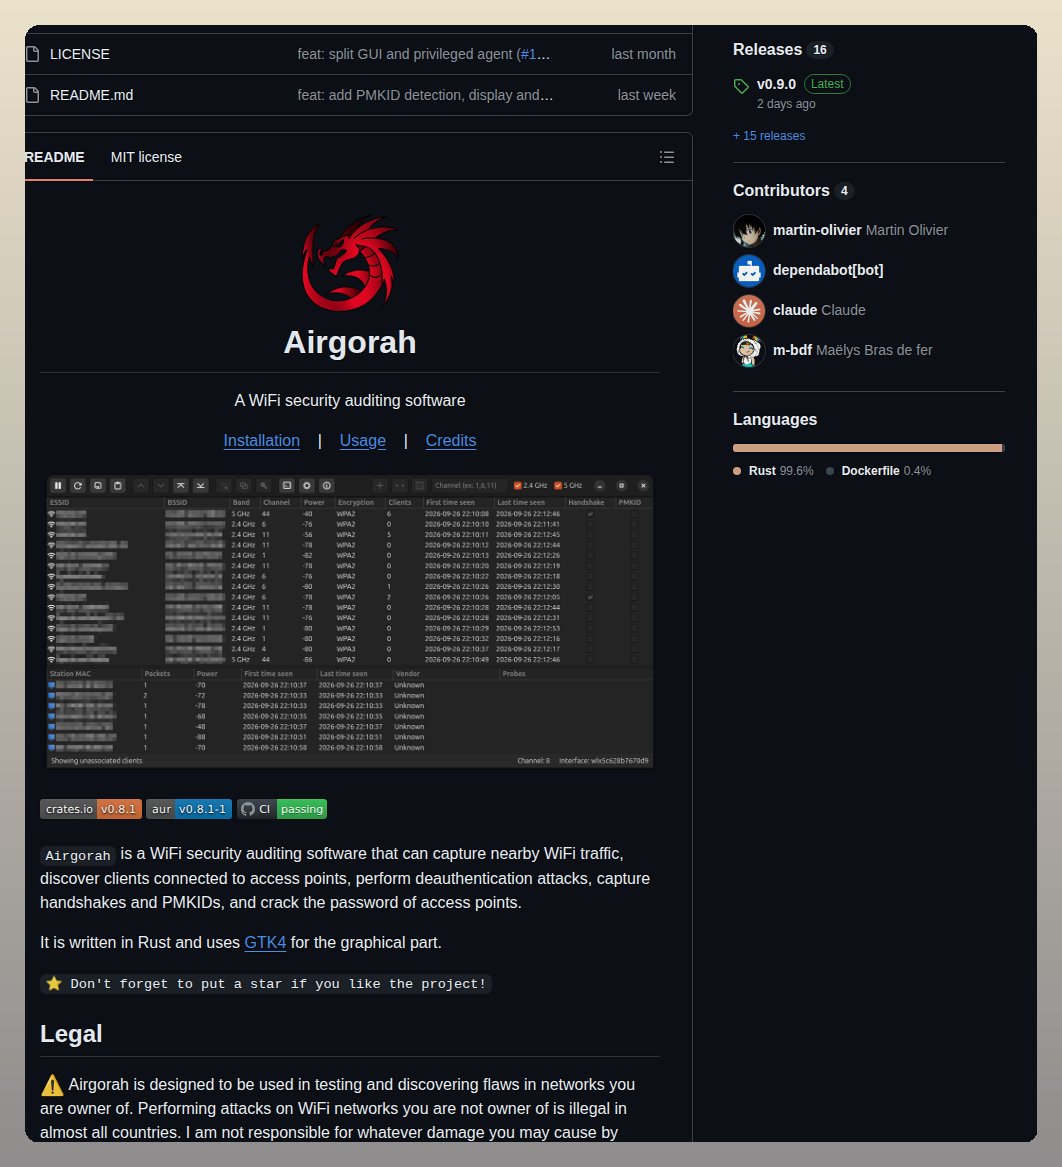Click the README.md file icon

[32, 95]
